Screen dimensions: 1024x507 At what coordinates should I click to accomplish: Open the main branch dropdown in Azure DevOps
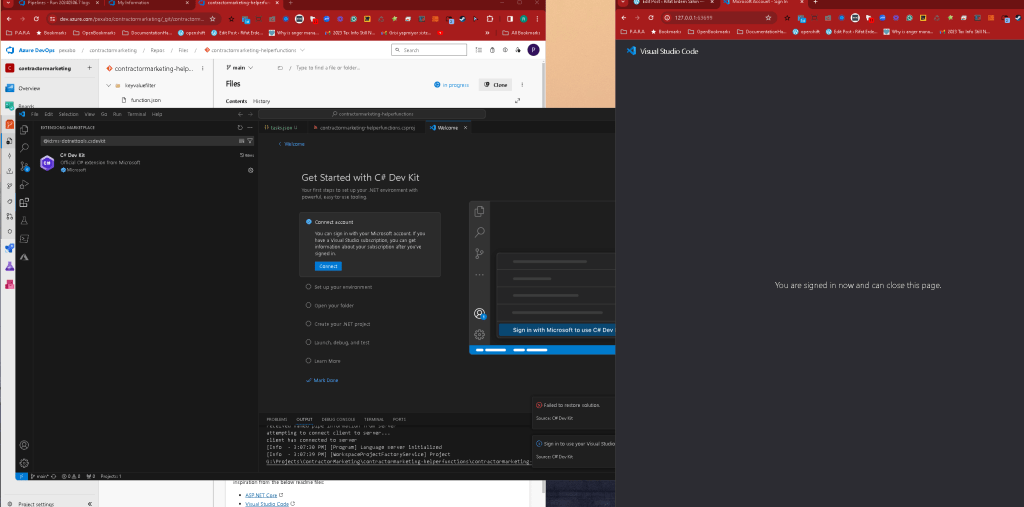[240, 67]
